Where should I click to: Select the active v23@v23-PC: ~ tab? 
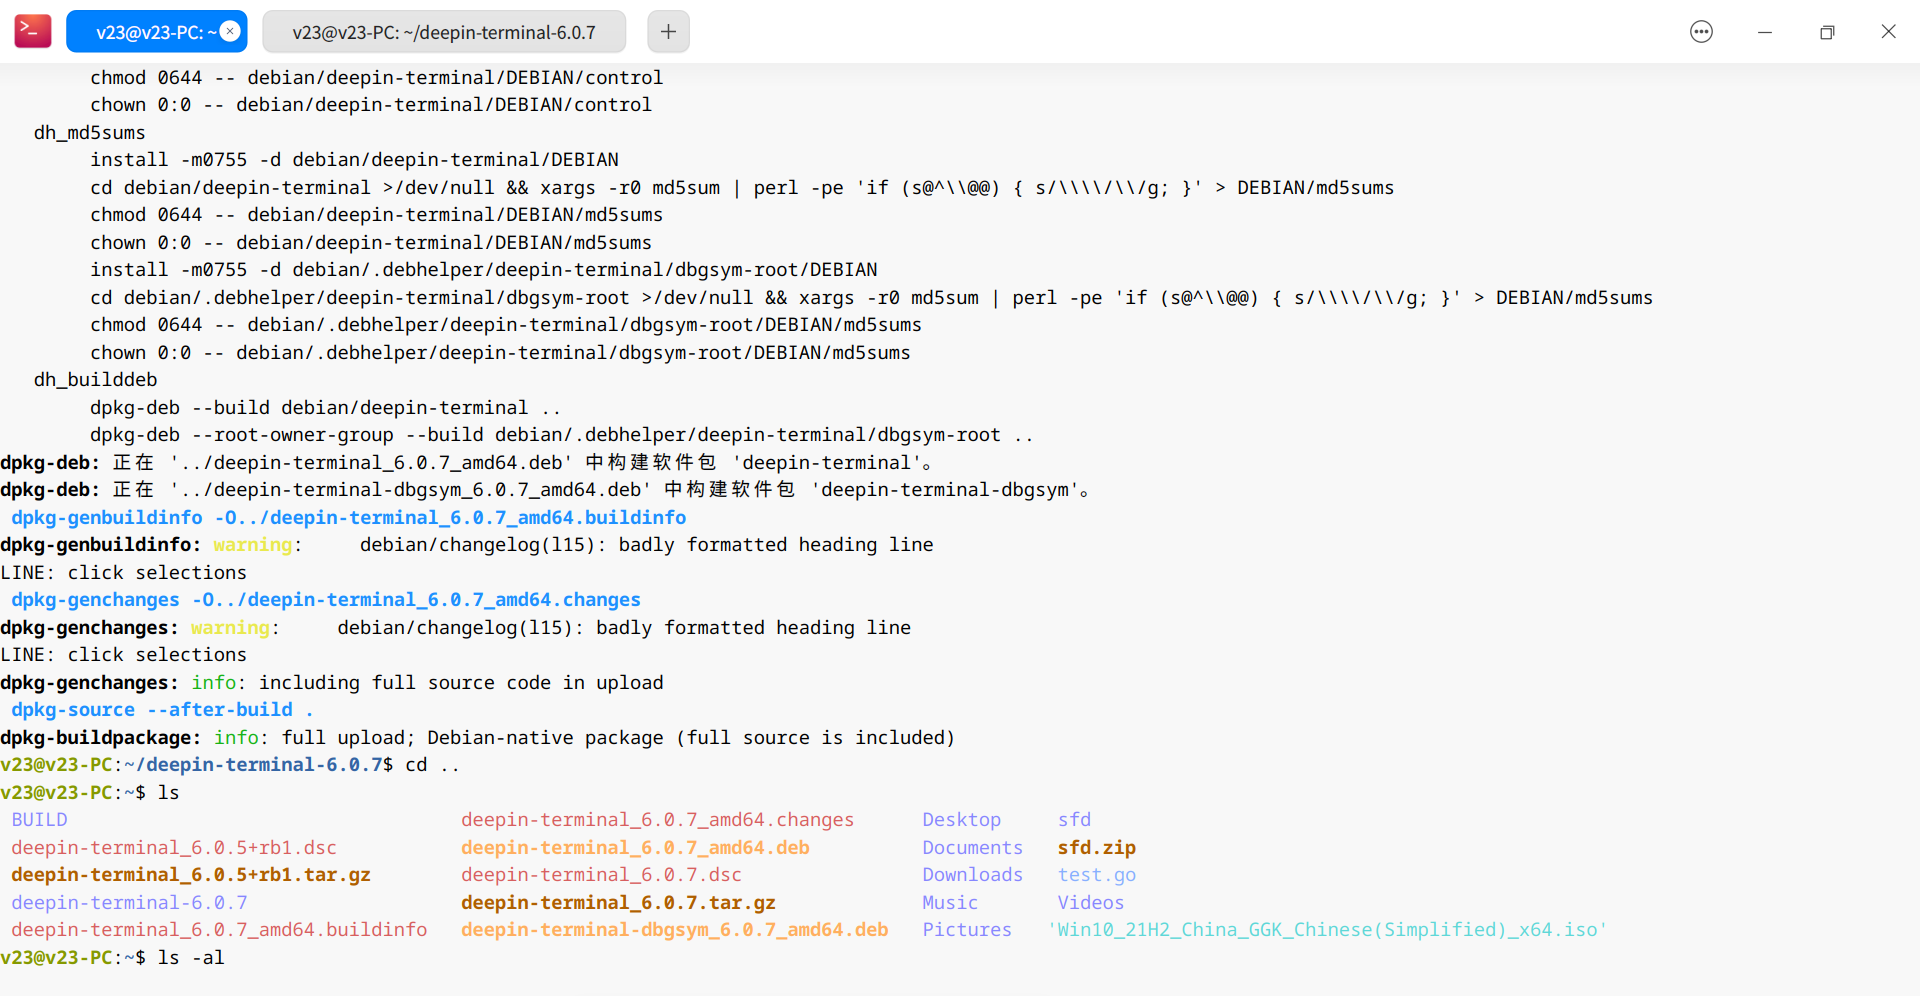click(x=156, y=32)
